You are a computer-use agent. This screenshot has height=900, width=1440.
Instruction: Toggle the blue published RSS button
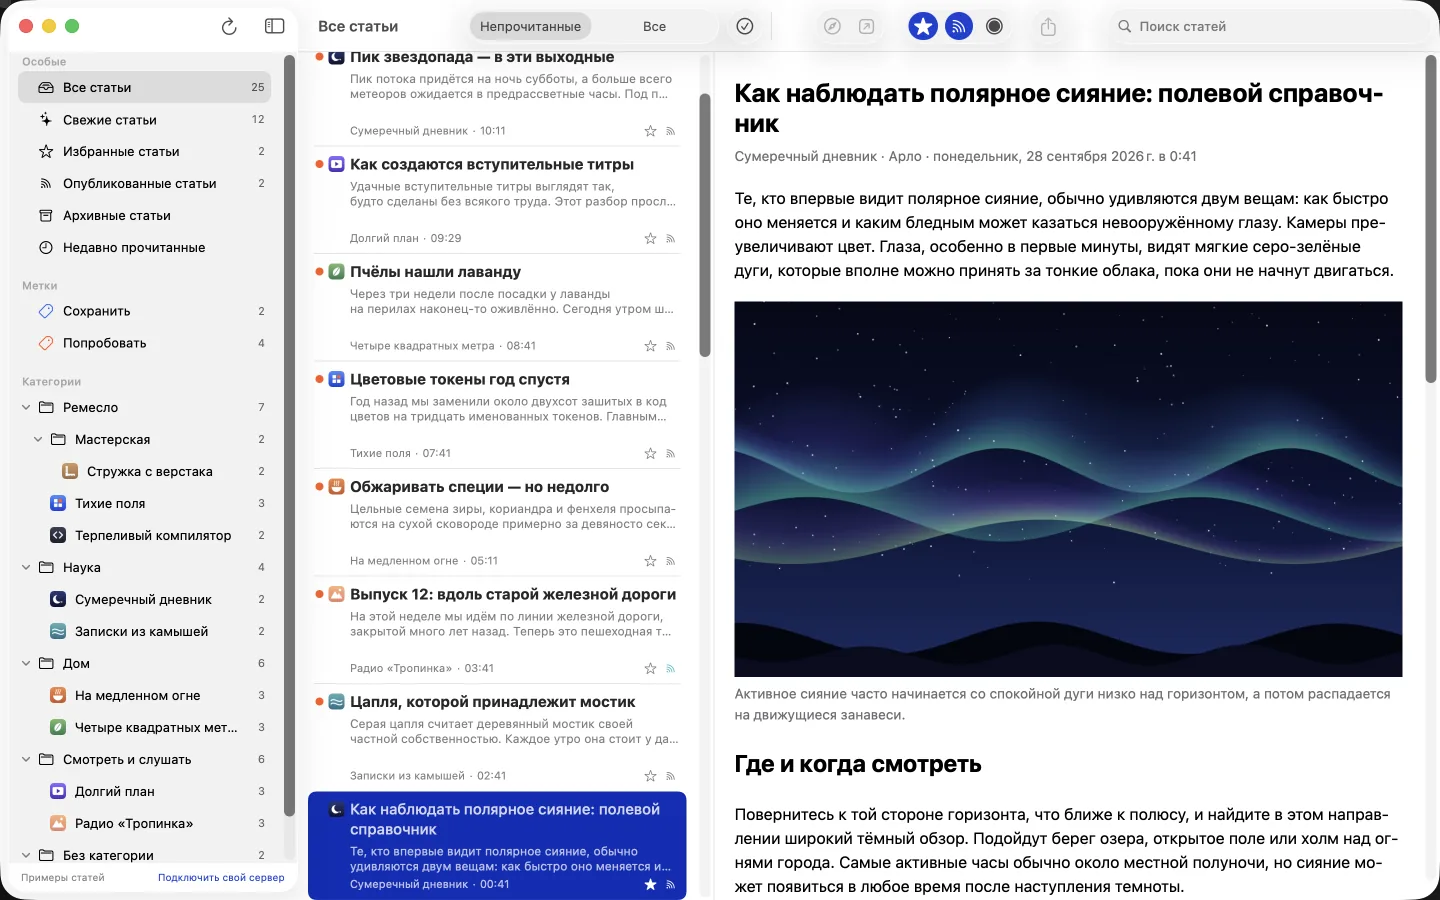pos(959,26)
